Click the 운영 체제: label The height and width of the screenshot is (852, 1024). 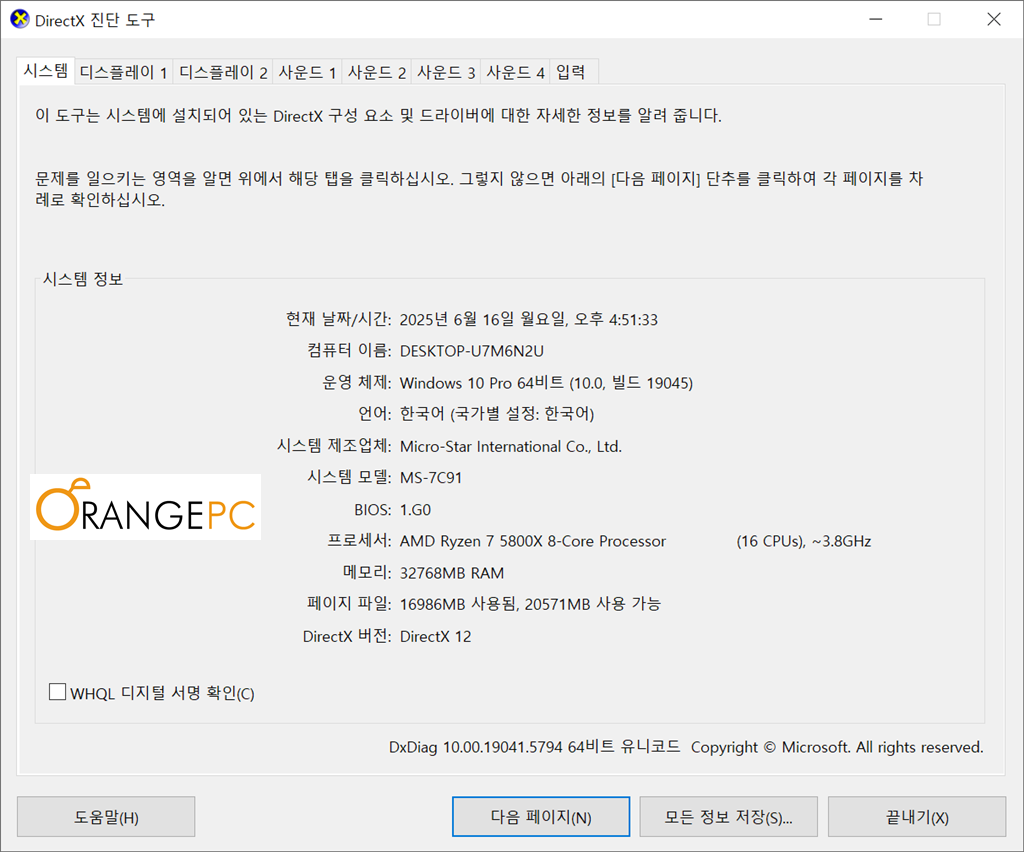coord(357,383)
